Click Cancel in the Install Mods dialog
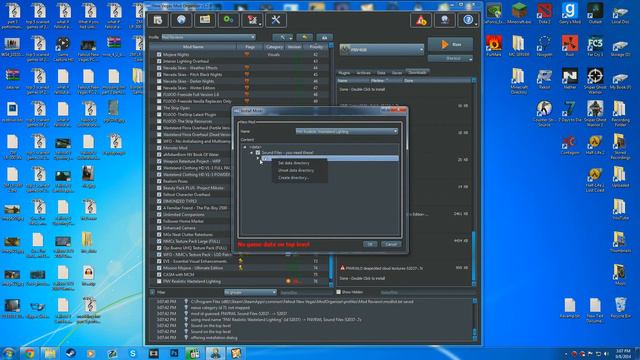640x360 pixels. [x=391, y=244]
